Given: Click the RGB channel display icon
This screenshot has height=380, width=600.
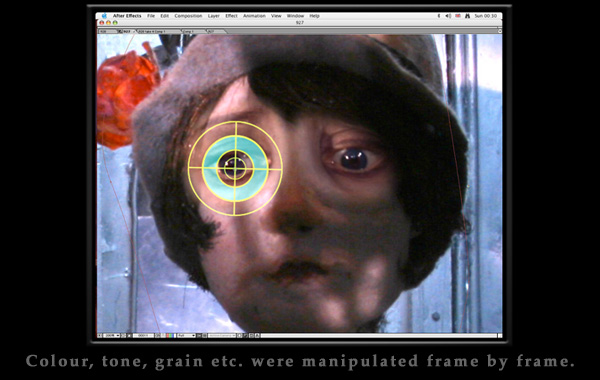Looking at the screenshot, I should (170, 335).
